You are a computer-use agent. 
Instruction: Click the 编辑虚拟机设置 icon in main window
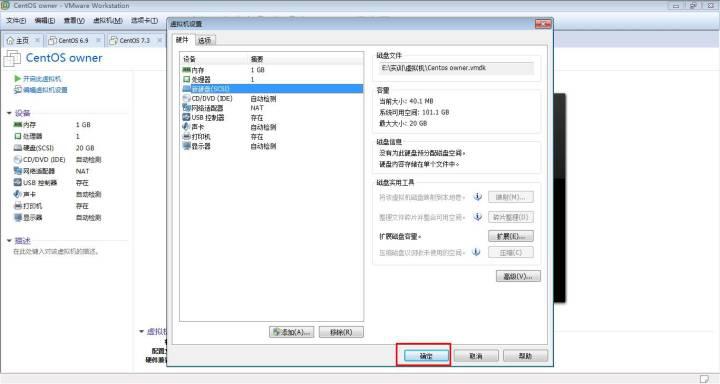[x=18, y=90]
